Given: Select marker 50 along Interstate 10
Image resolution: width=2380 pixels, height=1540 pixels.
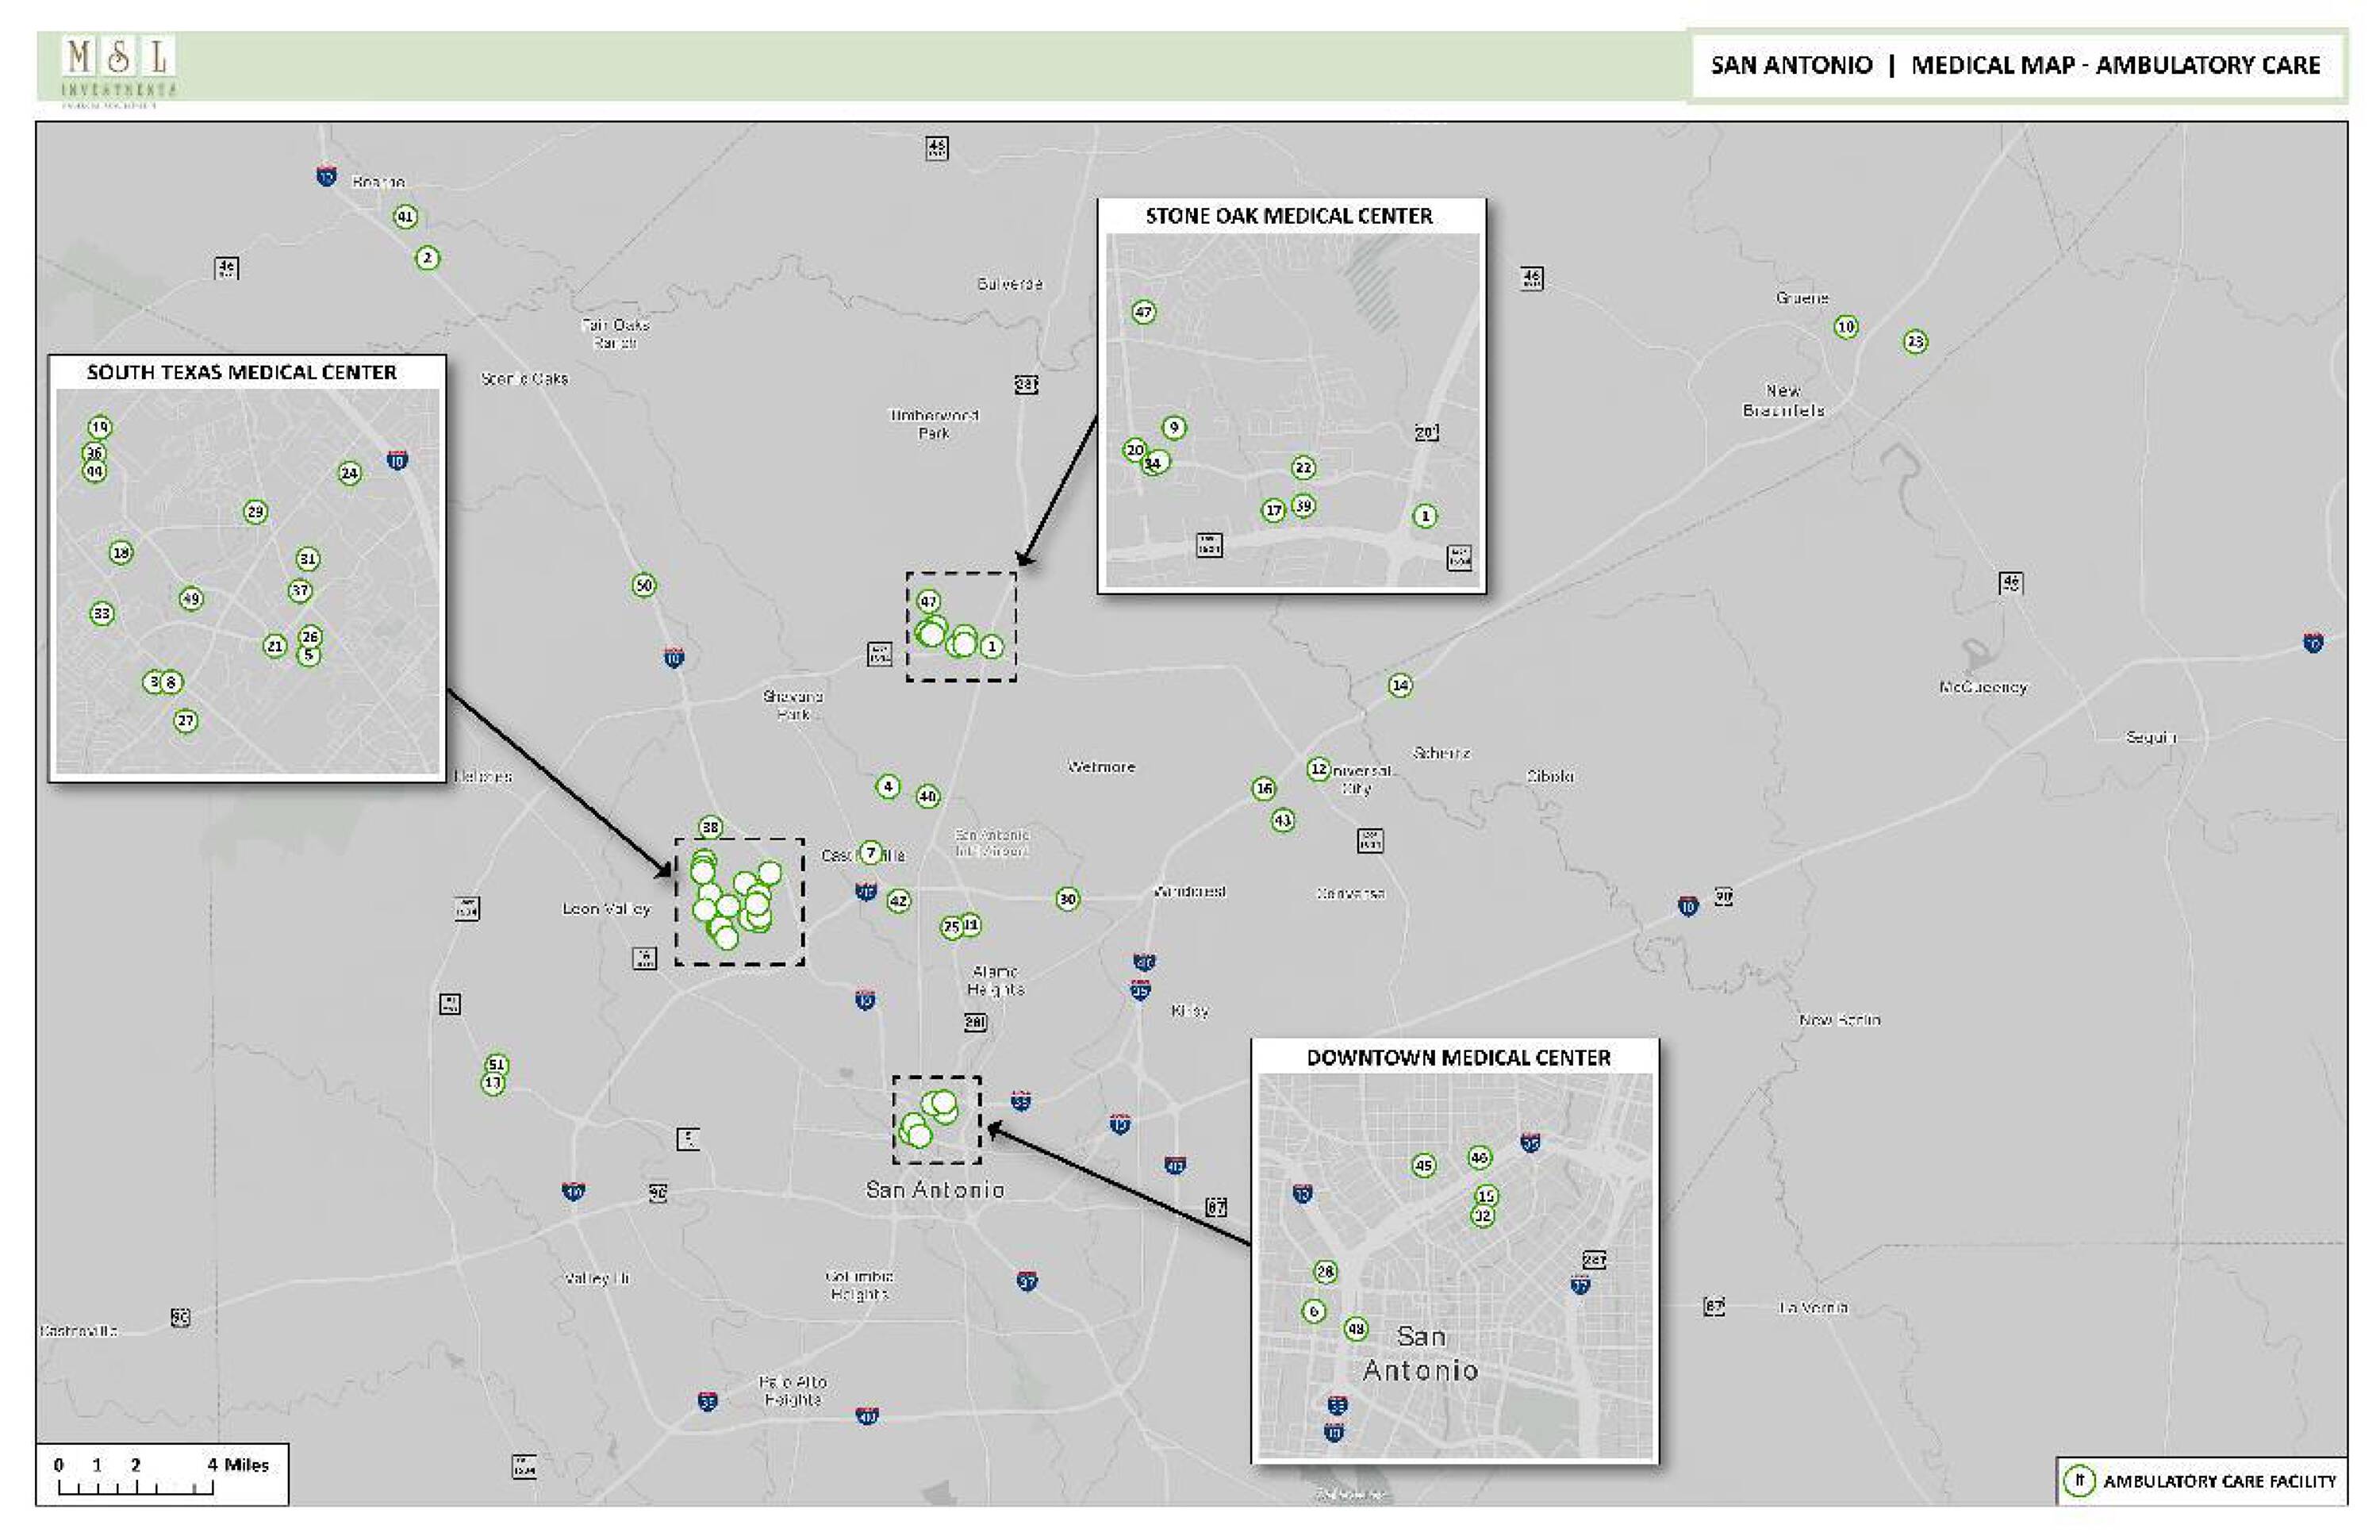Looking at the screenshot, I should (x=644, y=586).
